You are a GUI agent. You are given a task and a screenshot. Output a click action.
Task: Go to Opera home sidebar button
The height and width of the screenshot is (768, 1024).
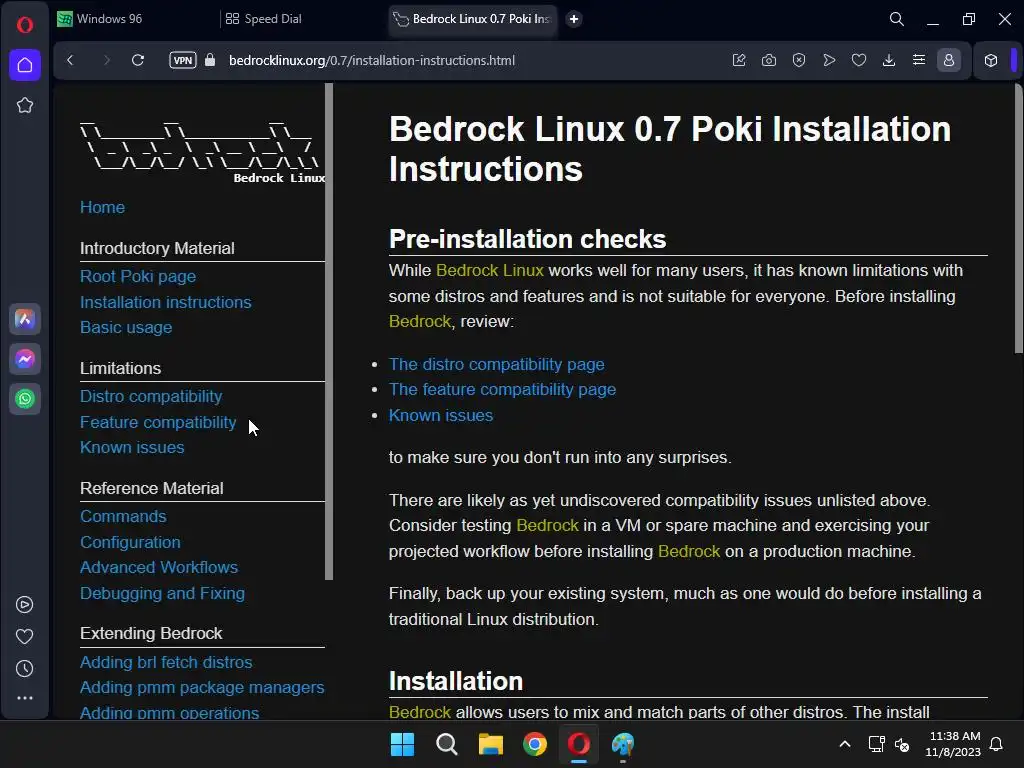[x=25, y=65]
